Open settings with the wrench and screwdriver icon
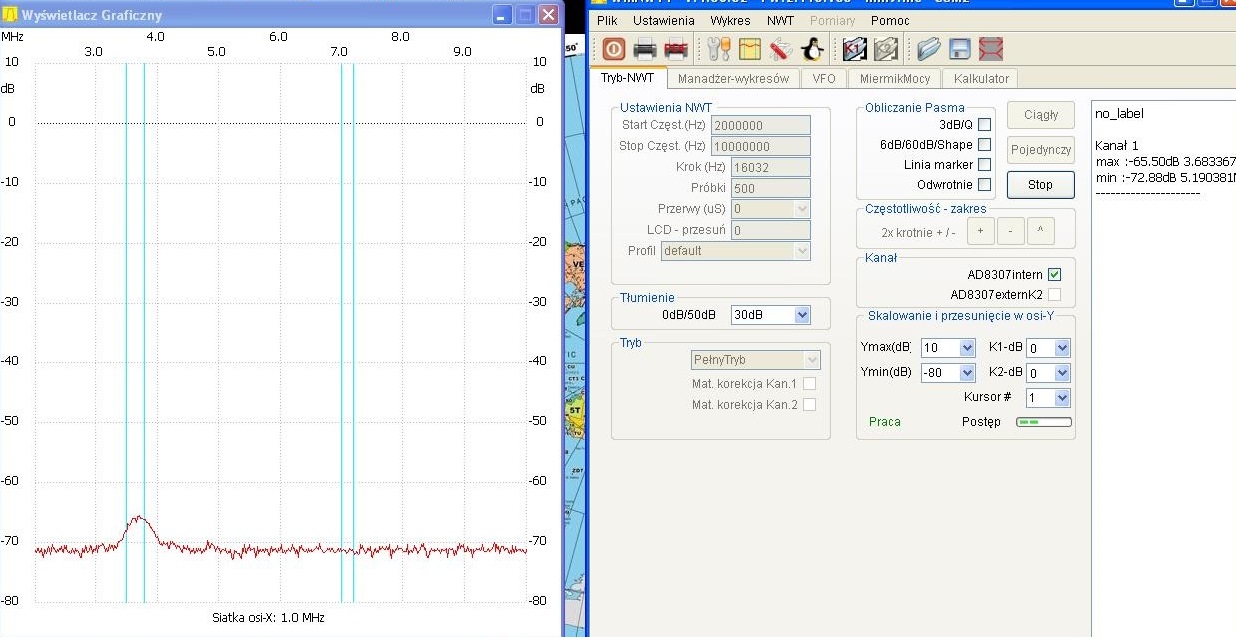 point(718,49)
